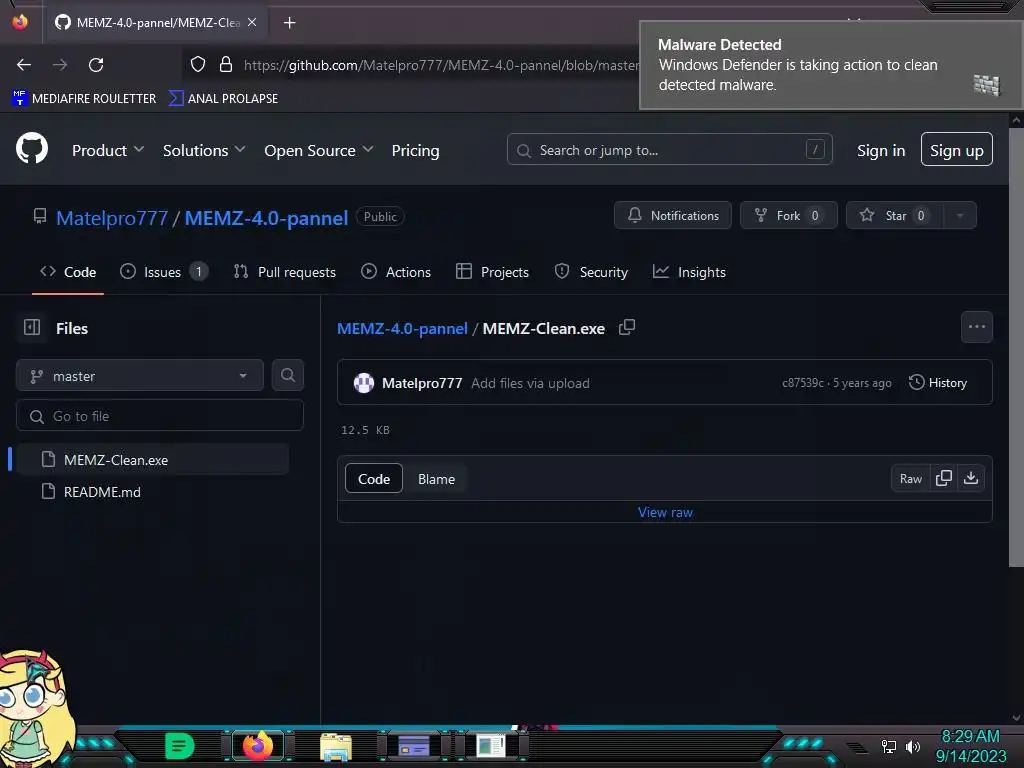This screenshot has height=768, width=1024.
Task: Open the Projects tab
Action: pyautogui.click(x=492, y=272)
